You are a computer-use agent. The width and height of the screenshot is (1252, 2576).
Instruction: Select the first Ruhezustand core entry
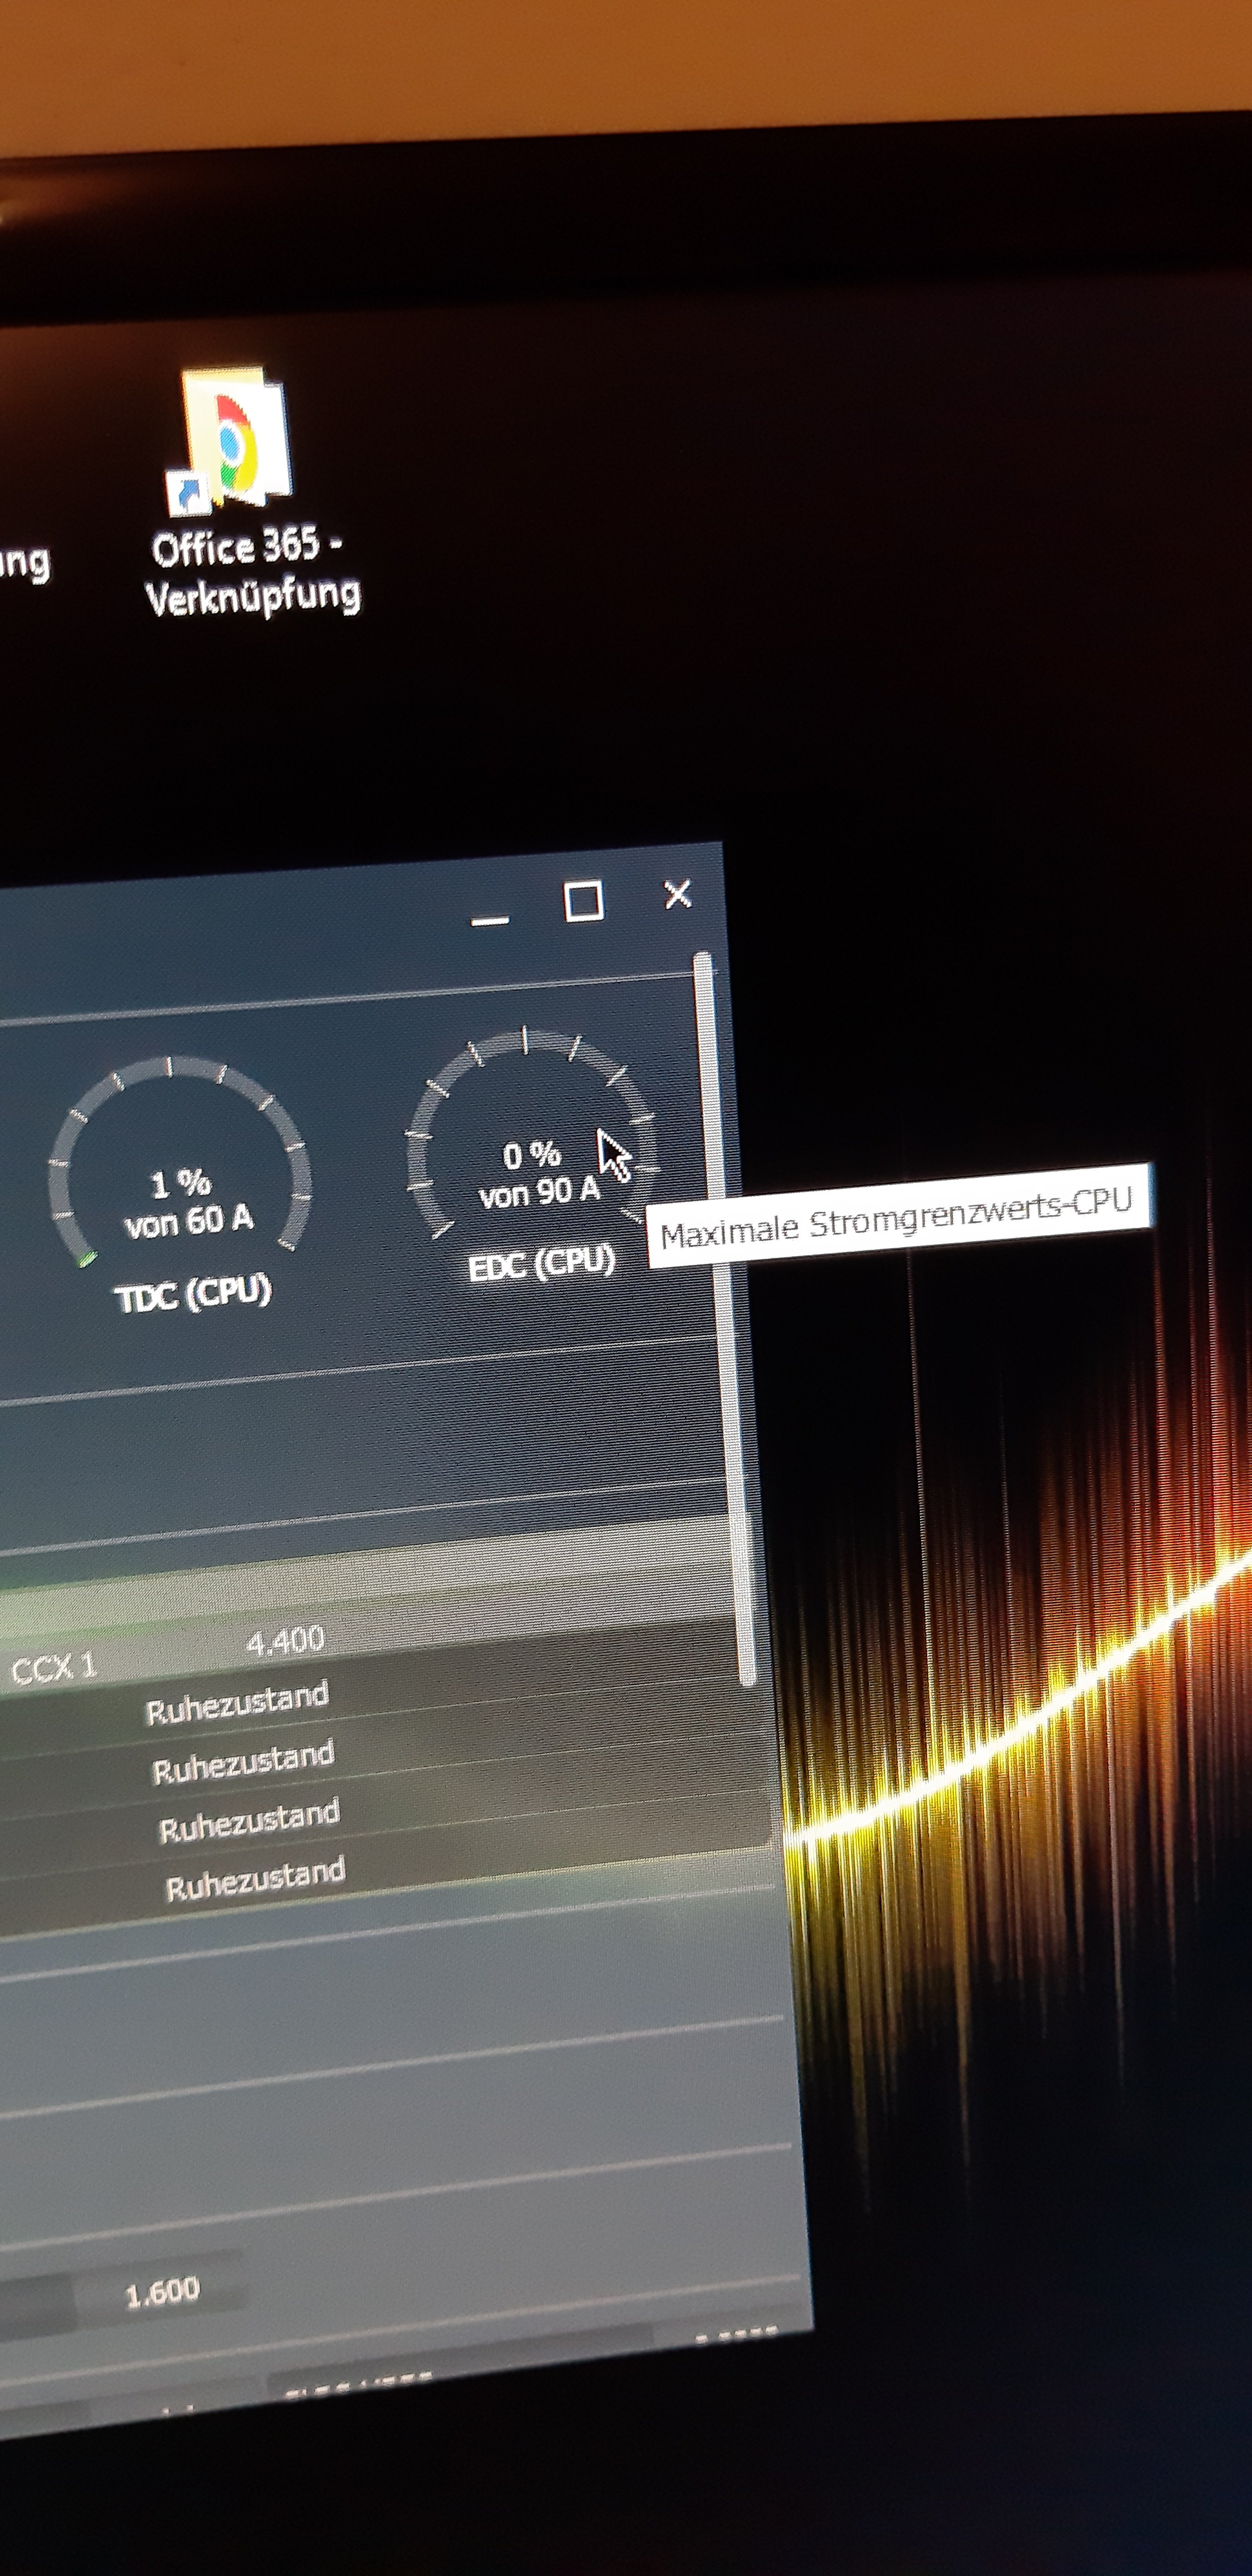[x=238, y=1703]
